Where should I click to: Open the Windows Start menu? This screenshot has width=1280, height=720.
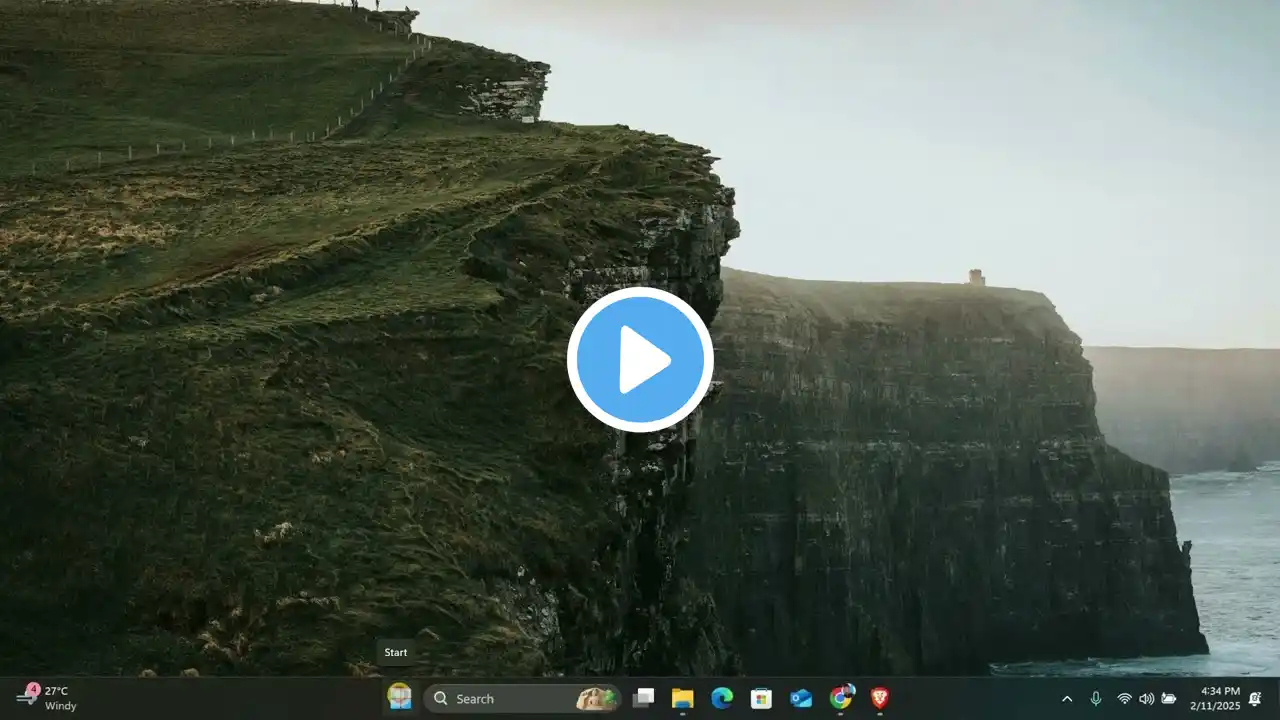pyautogui.click(x=400, y=697)
